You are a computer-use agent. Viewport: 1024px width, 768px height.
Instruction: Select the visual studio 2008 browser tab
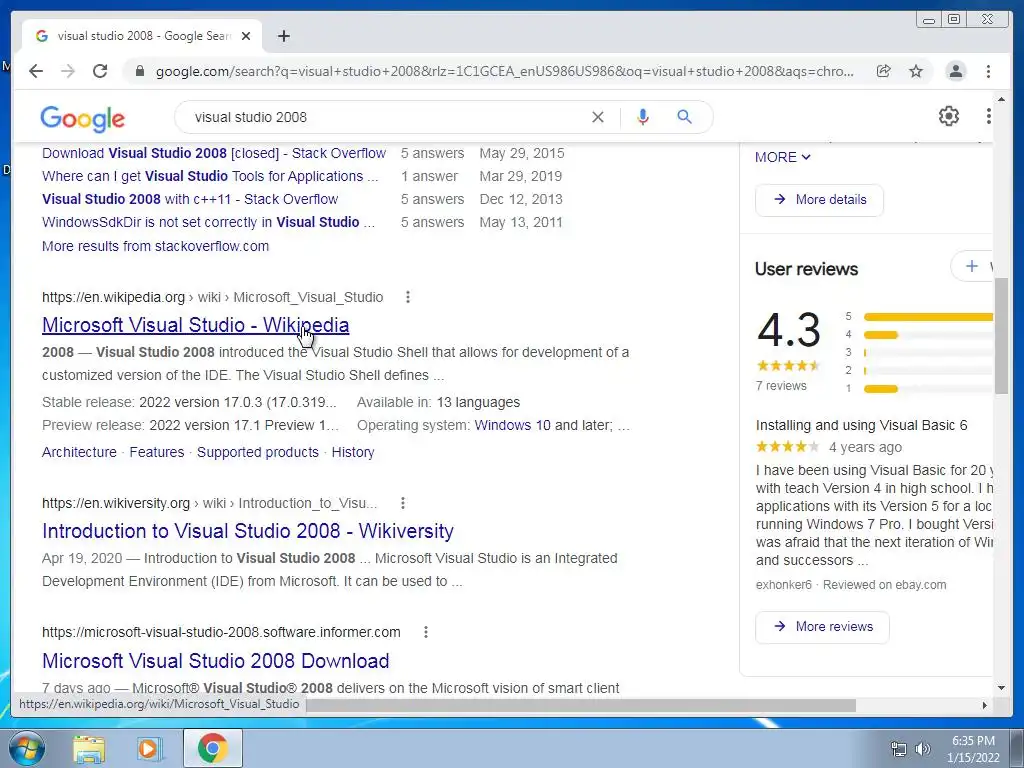[142, 36]
